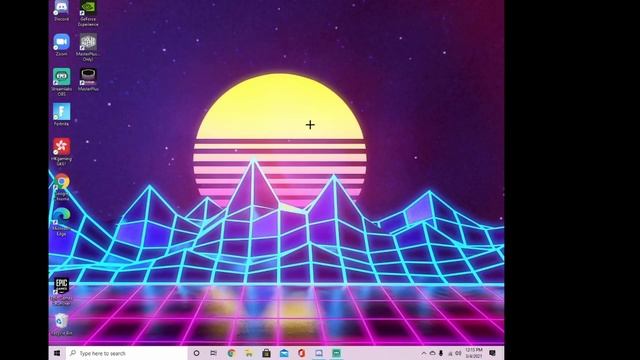Select the Recycle Bin icon
The image size is (640, 360).
[62, 324]
